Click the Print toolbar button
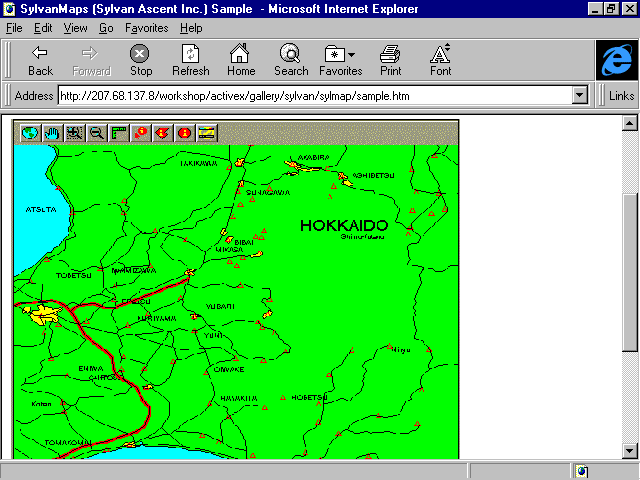Image resolution: width=640 pixels, height=480 pixels. pos(390,60)
